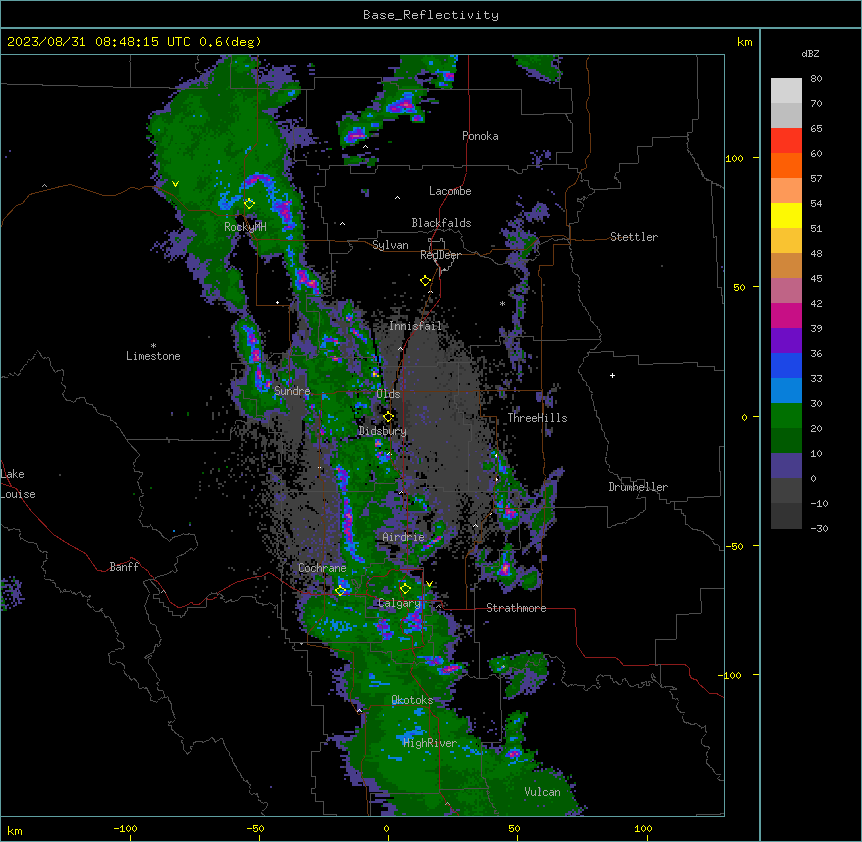Click the yellow V marker northeast of Calgary
This screenshot has height=842, width=862.
[429, 584]
